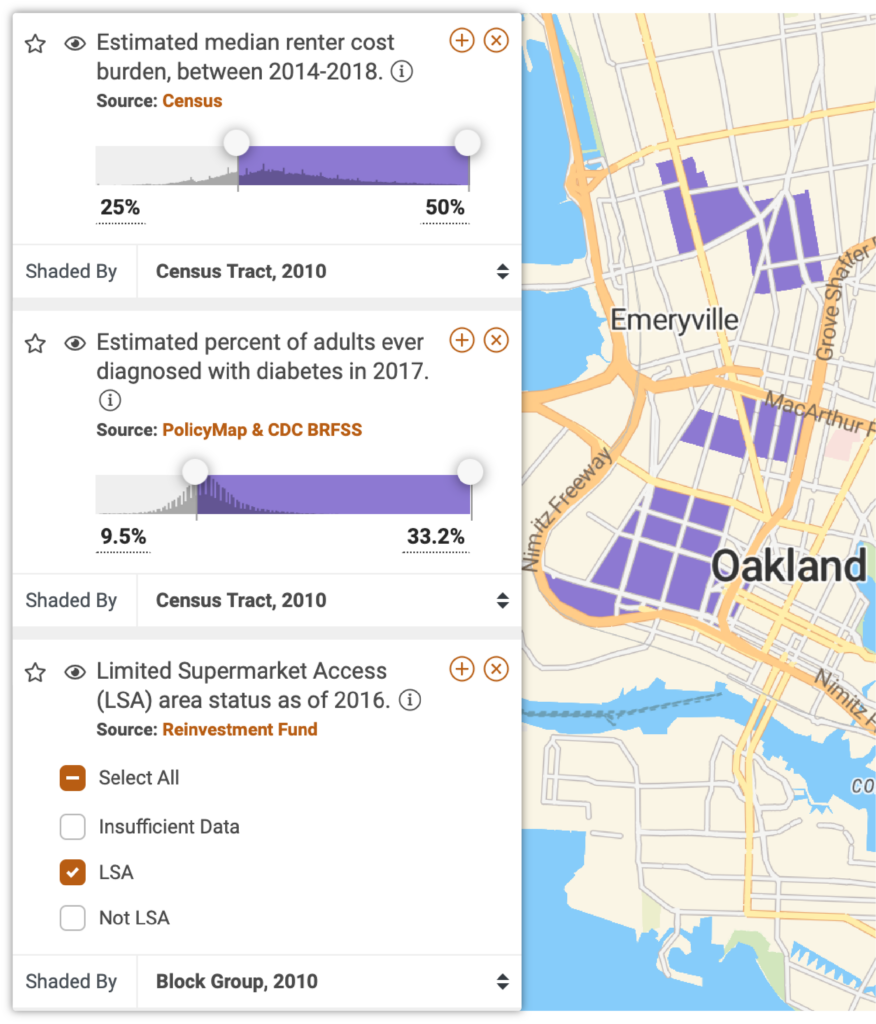The image size is (876, 1024).
Task: Uncheck the LSA checkbox
Action: tap(73, 872)
